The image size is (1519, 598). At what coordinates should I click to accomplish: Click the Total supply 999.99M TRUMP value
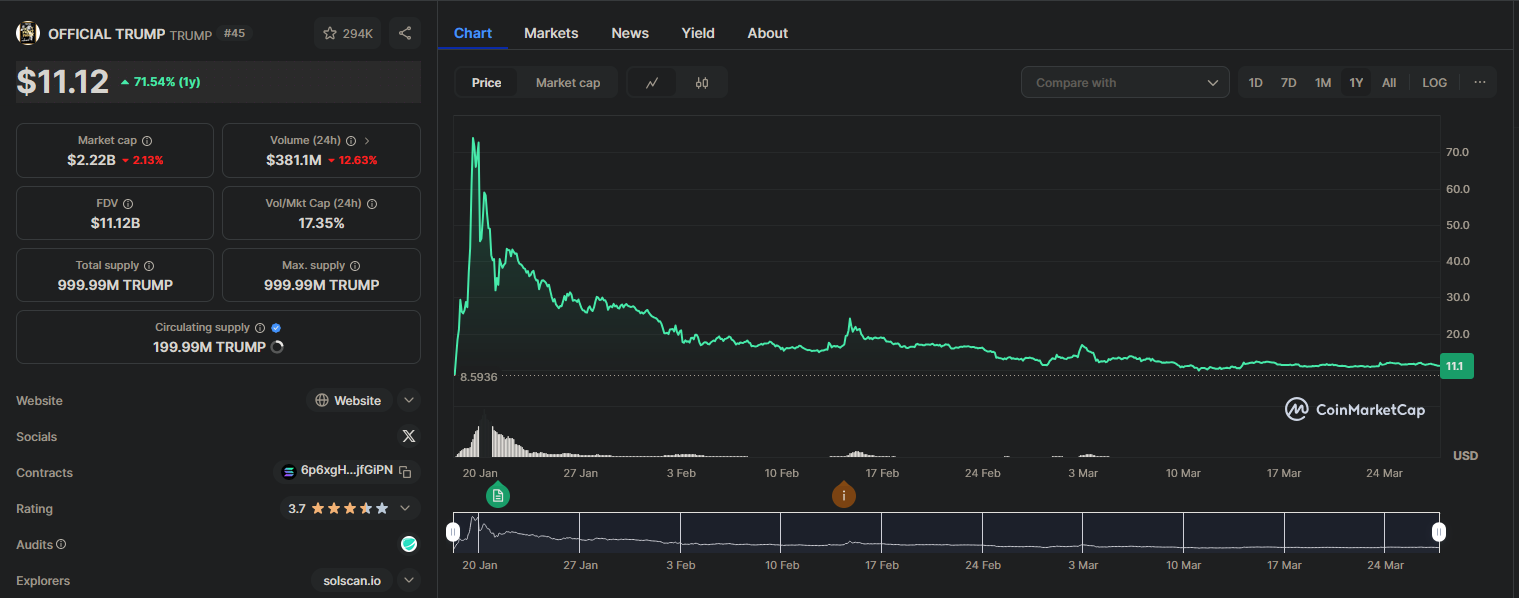click(115, 285)
